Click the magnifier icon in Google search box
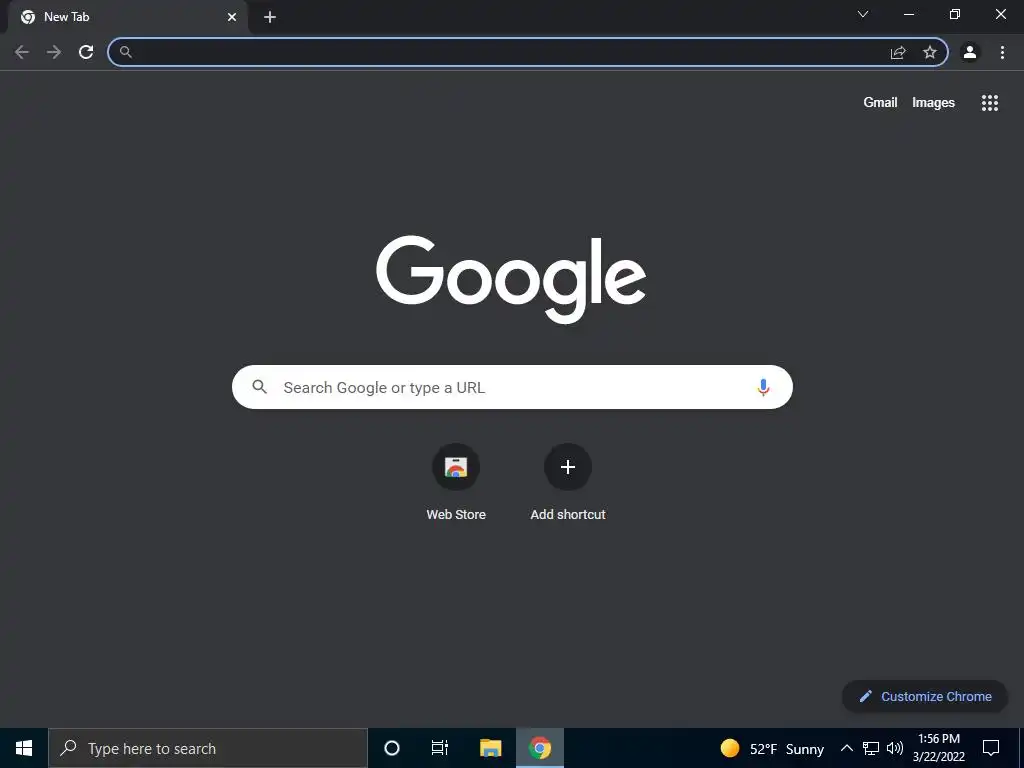 [259, 387]
